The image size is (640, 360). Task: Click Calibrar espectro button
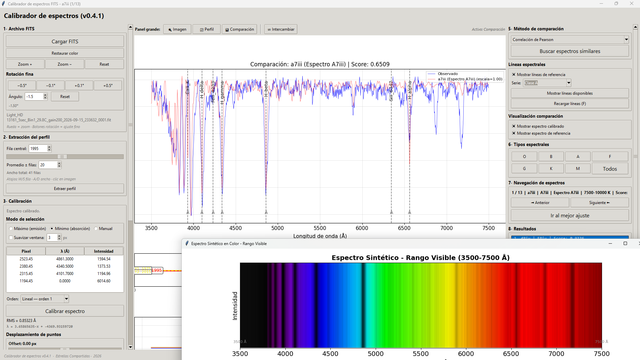(x=64, y=311)
